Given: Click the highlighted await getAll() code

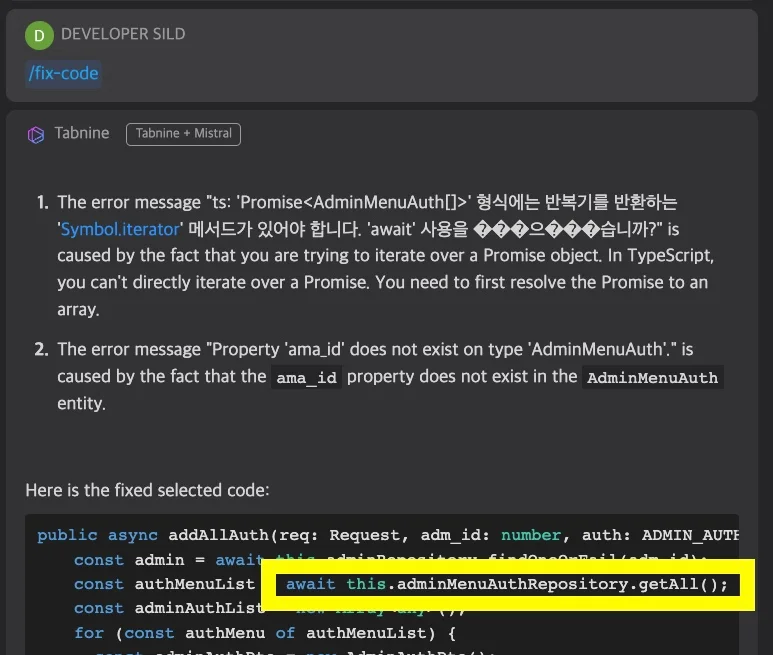Looking at the screenshot, I should point(507,584).
